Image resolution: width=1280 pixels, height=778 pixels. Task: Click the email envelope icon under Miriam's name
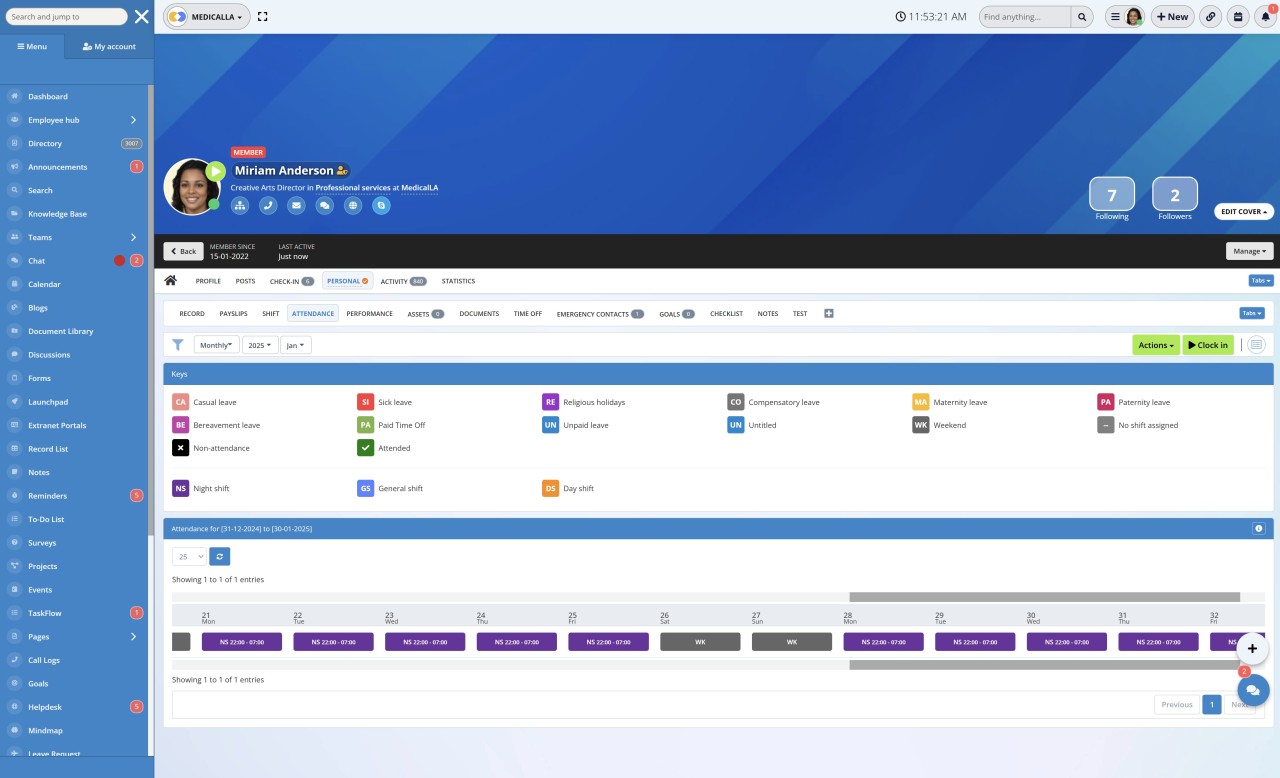[x=295, y=205]
